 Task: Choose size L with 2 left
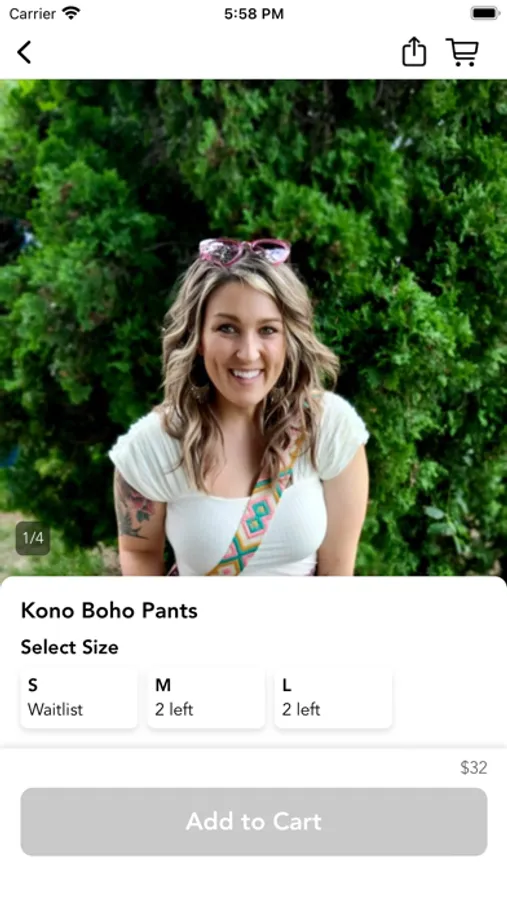coord(333,697)
